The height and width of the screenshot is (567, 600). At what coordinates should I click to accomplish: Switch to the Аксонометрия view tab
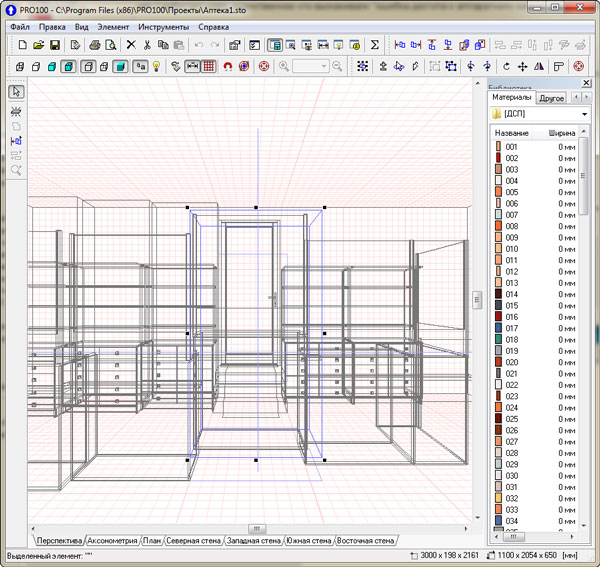click(113, 541)
